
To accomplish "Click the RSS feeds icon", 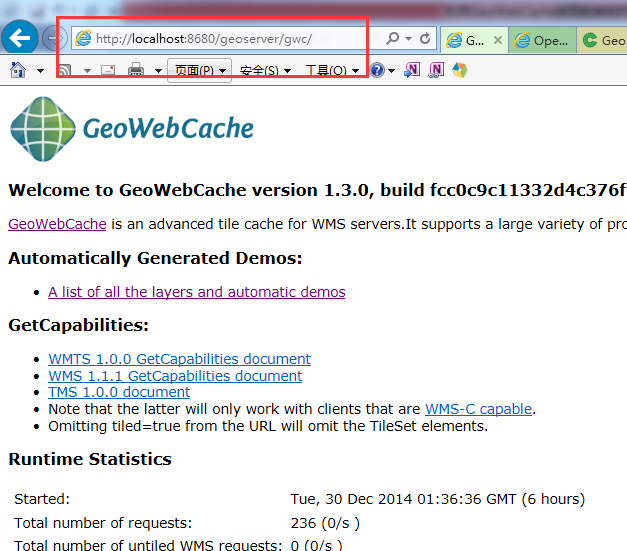I will pyautogui.click(x=64, y=70).
